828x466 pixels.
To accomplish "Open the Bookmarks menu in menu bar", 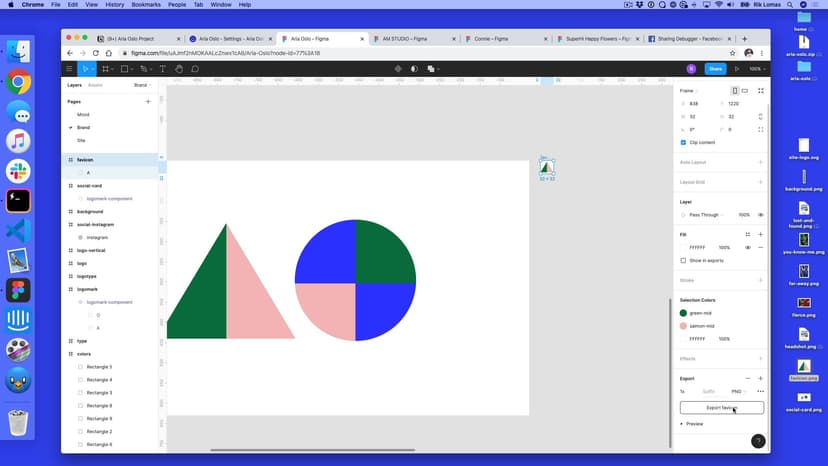I will tap(145, 4).
